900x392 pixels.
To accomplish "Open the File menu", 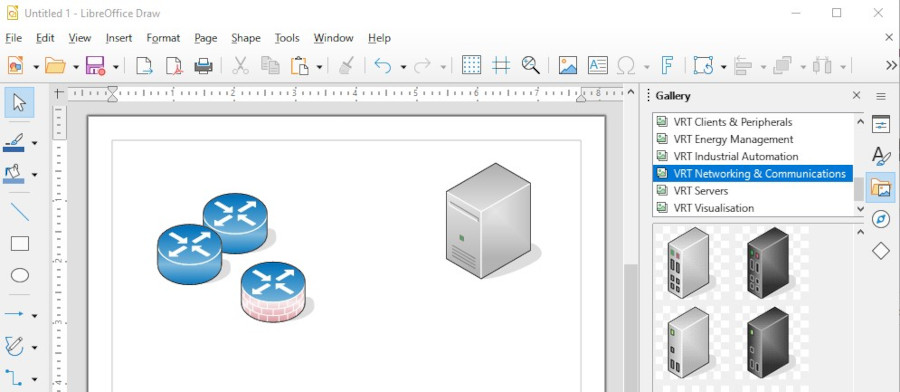I will point(13,38).
